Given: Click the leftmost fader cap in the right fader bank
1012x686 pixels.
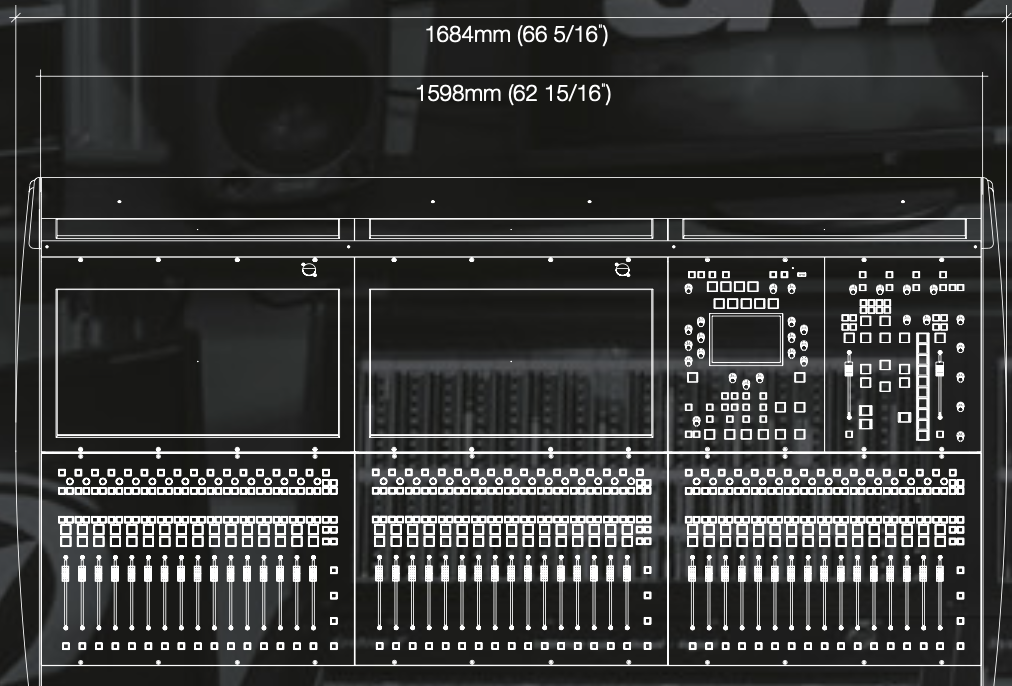Looking at the screenshot, I should point(692,572).
